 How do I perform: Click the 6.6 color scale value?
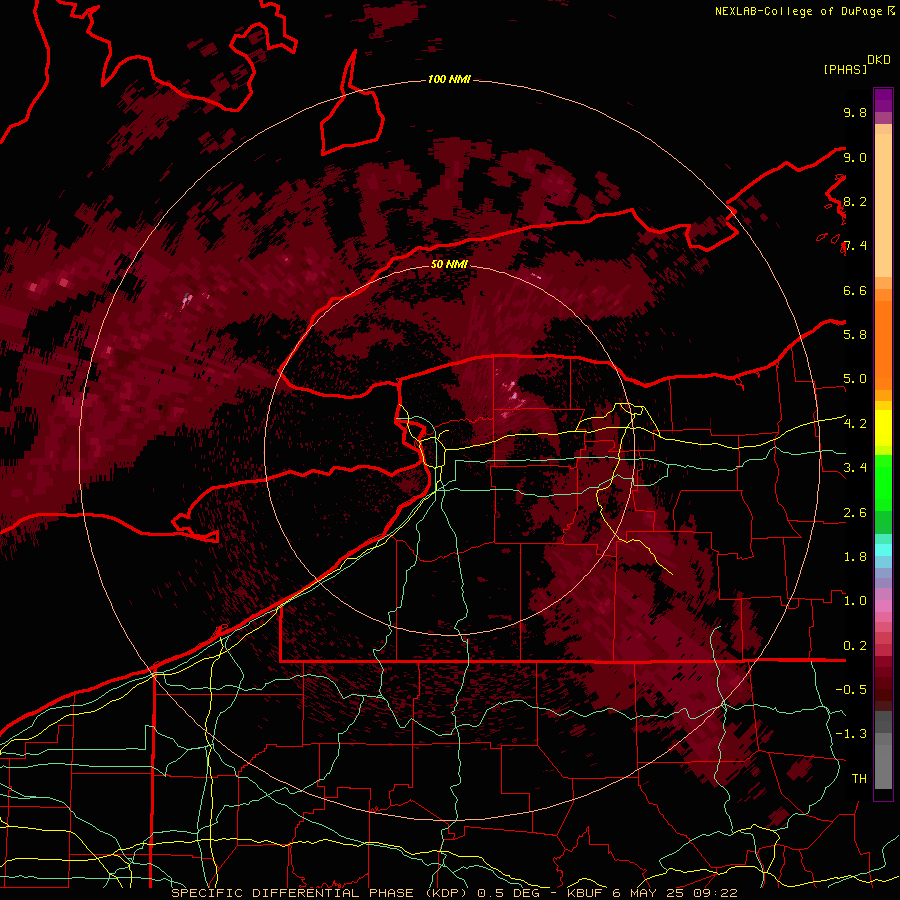(855, 290)
